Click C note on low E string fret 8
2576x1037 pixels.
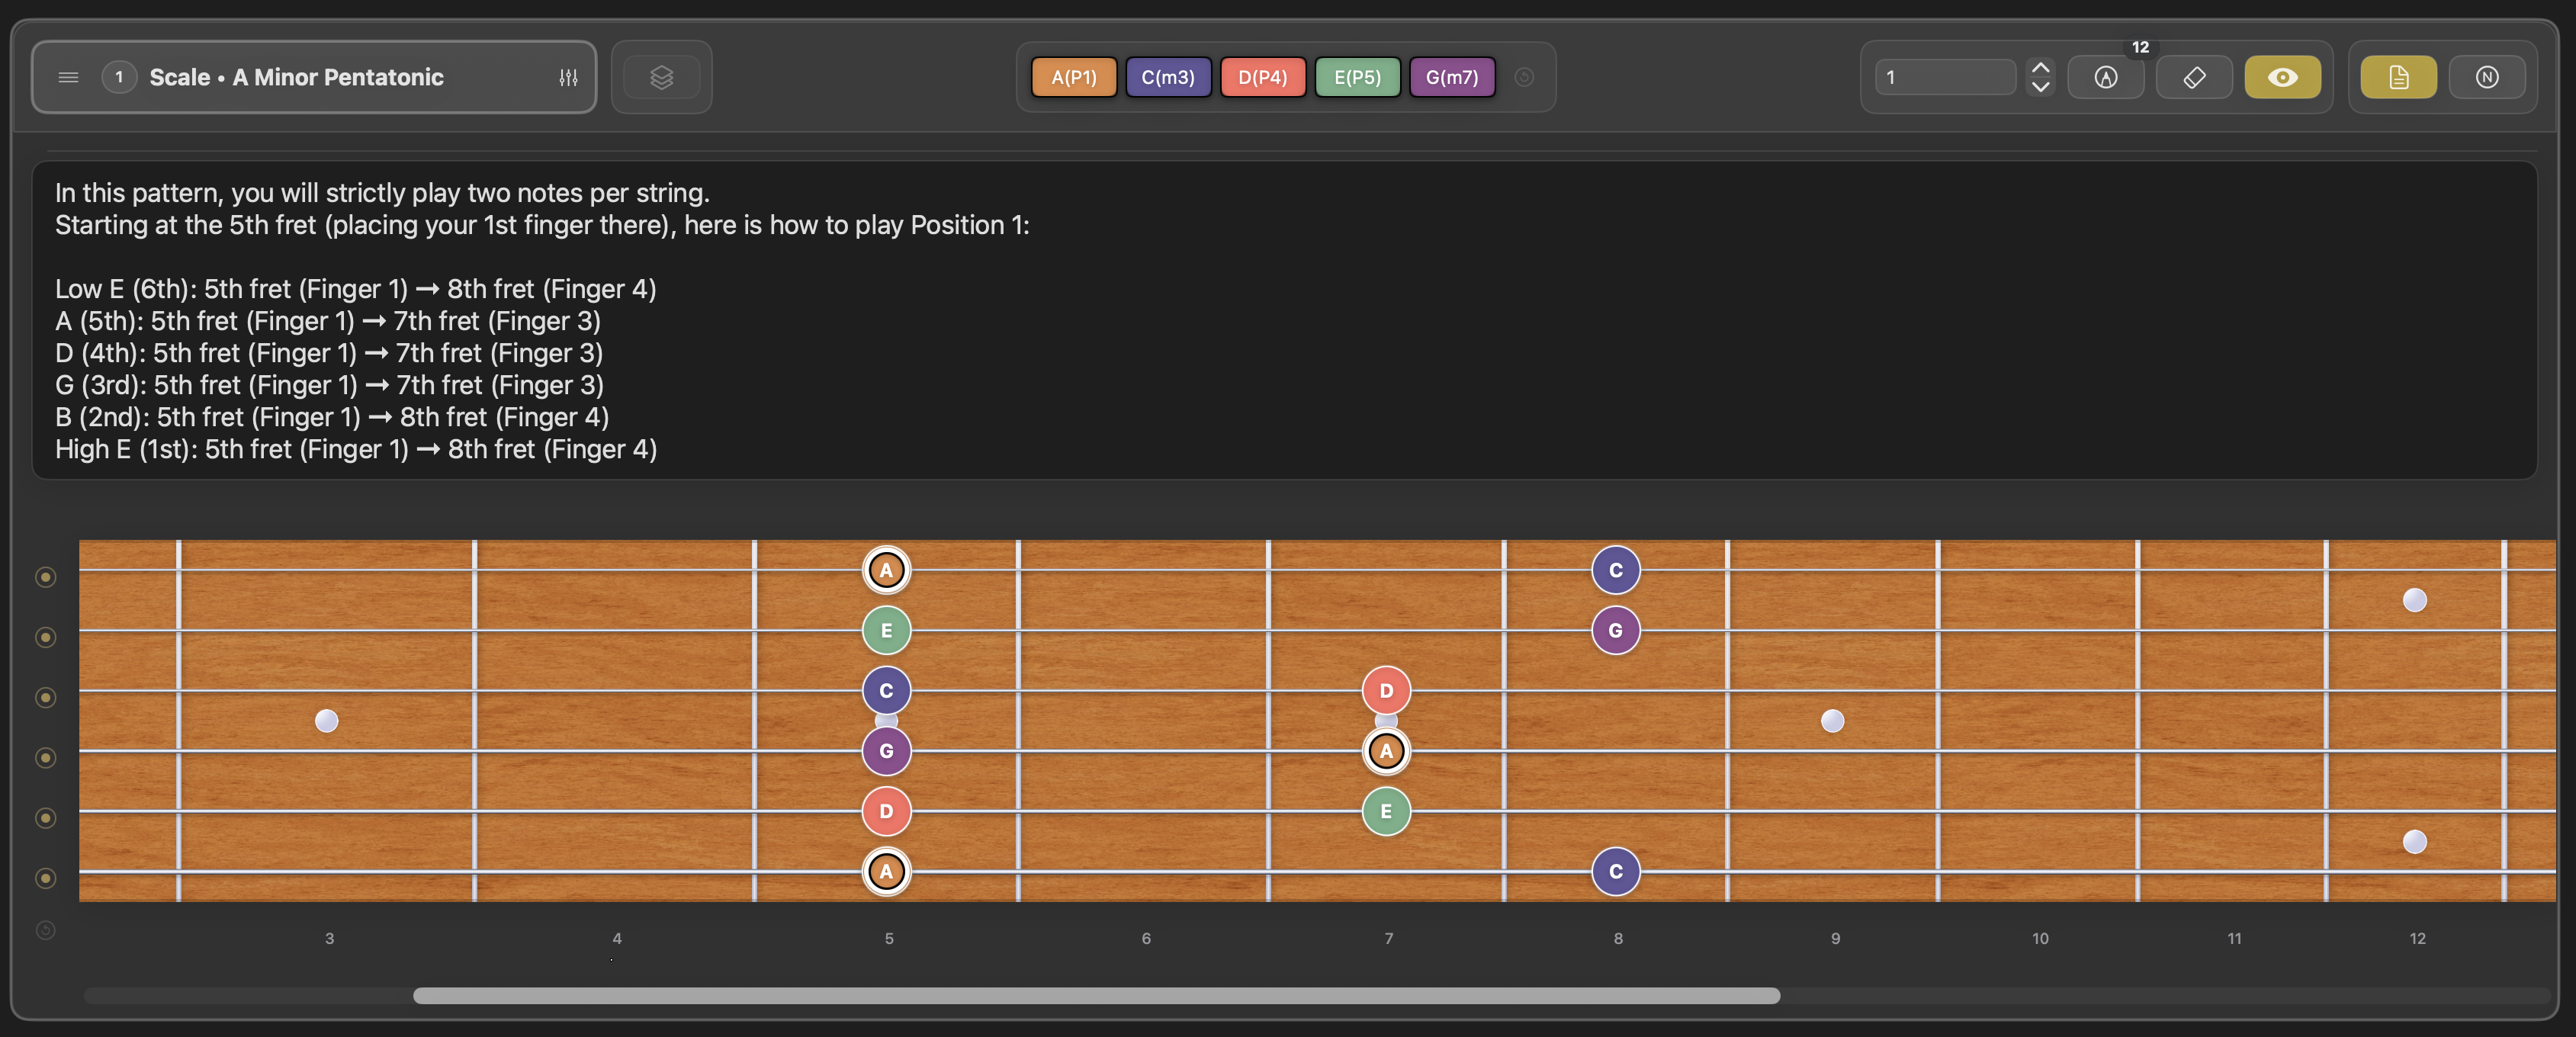click(x=1616, y=871)
